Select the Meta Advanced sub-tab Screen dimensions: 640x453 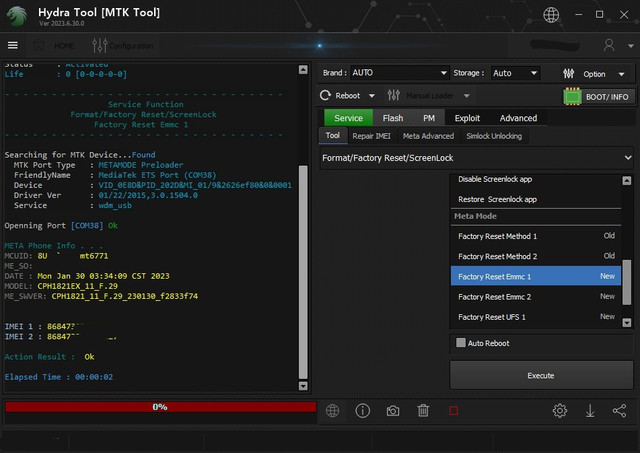point(428,136)
